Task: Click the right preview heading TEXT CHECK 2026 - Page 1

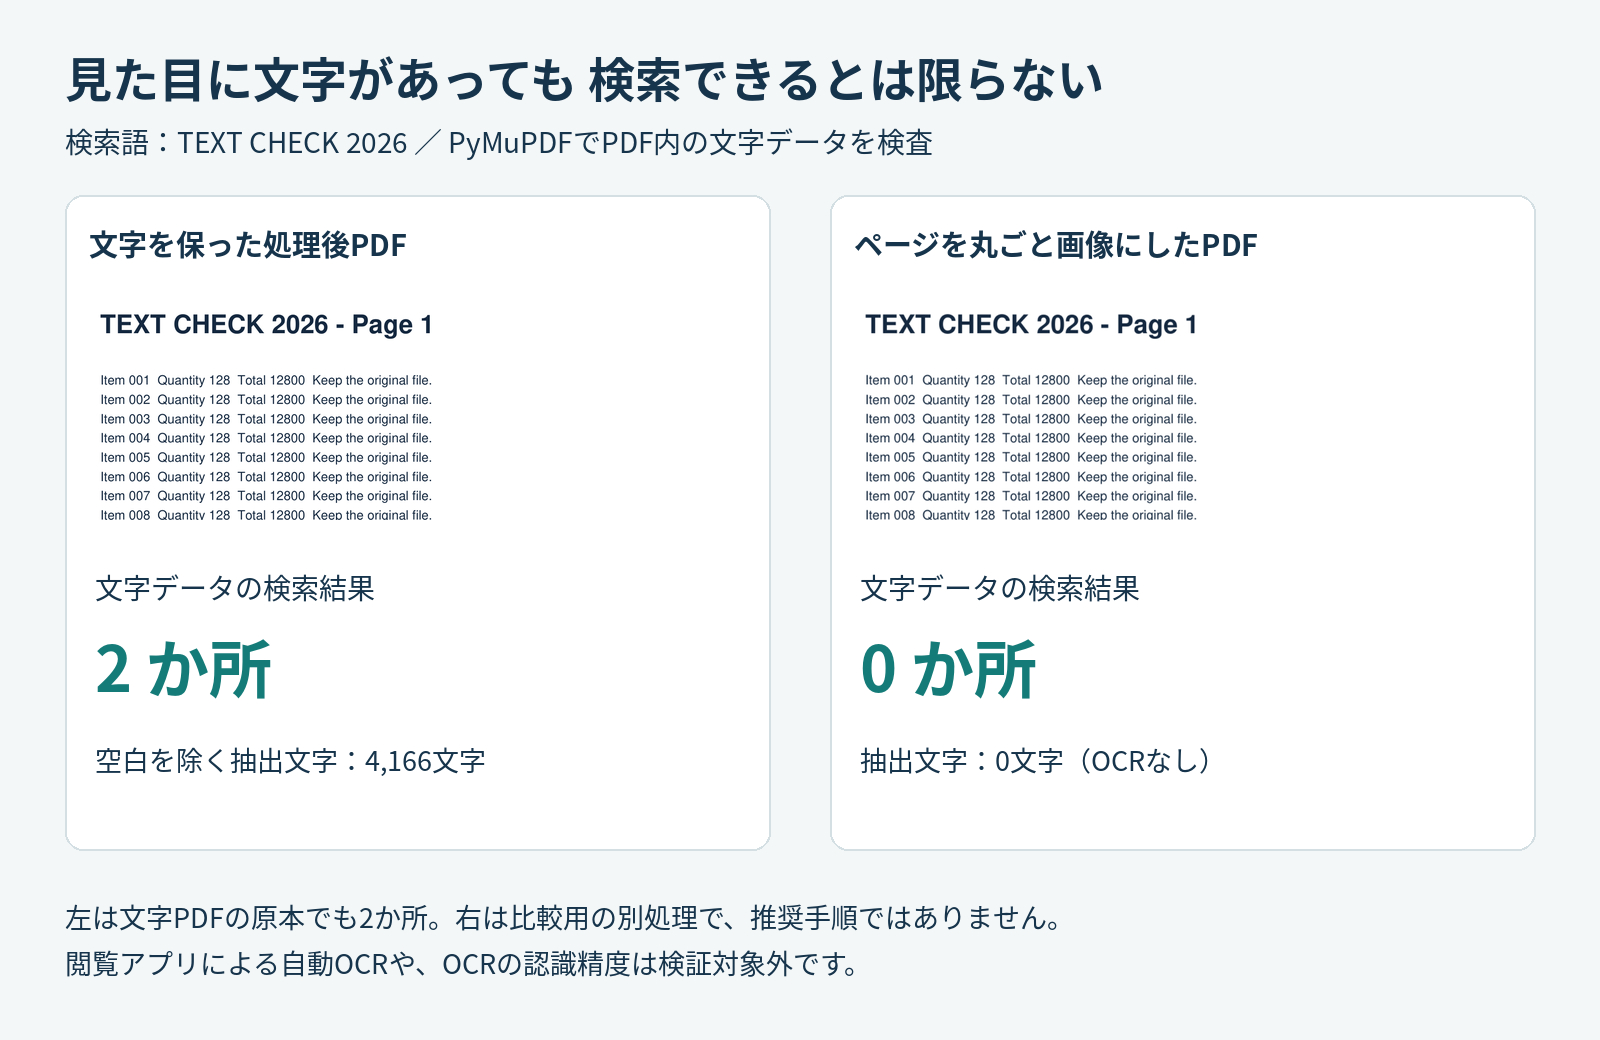Action: (1031, 325)
